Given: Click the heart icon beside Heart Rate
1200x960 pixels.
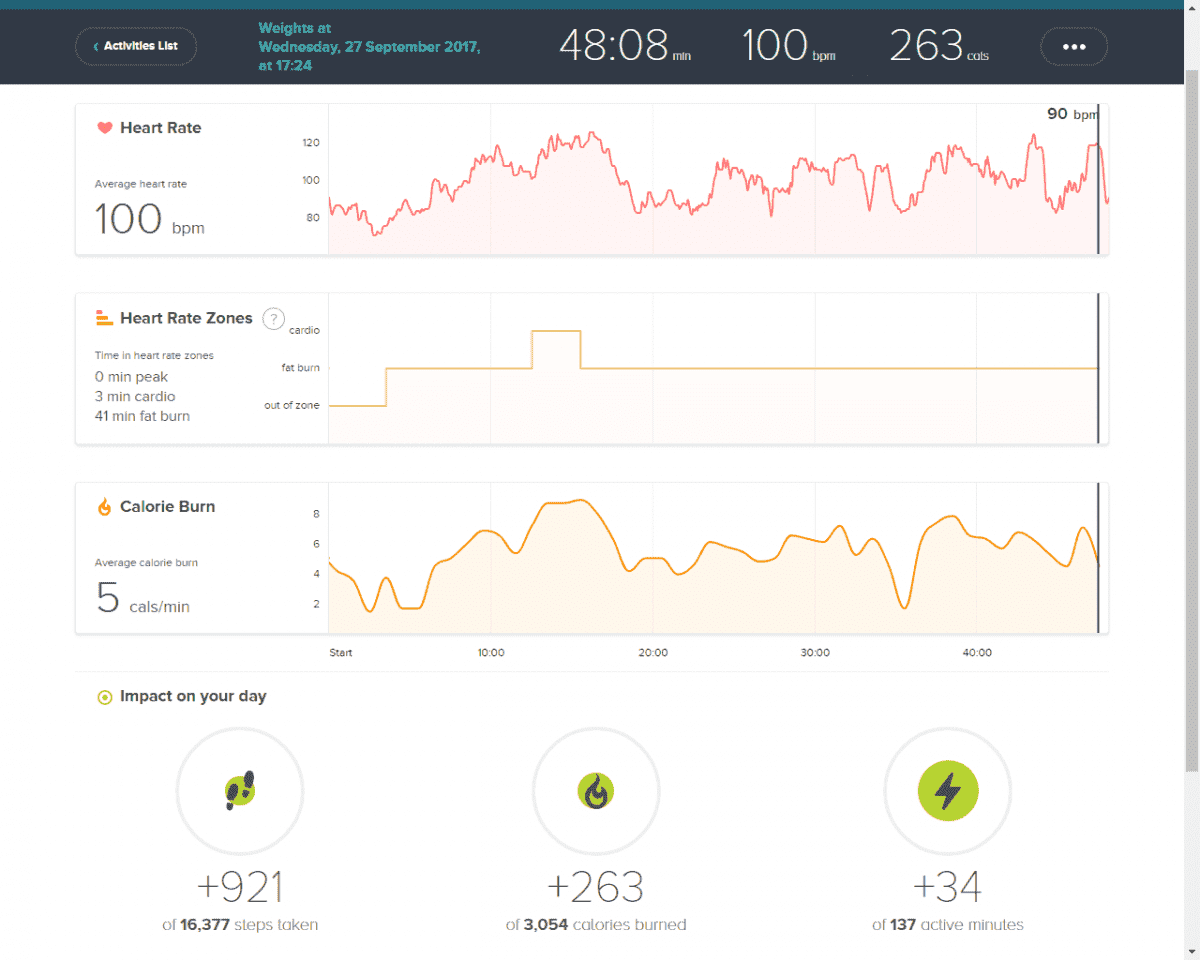Looking at the screenshot, I should [104, 128].
